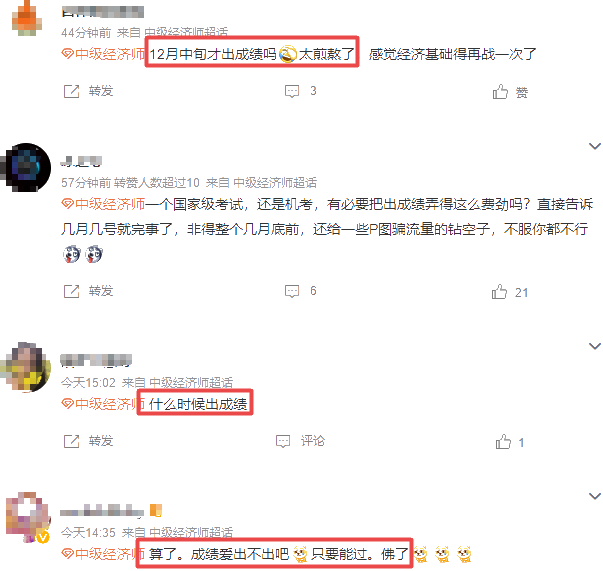
Task: Click 转发 text under the first post
Action: pyautogui.click(x=101, y=92)
